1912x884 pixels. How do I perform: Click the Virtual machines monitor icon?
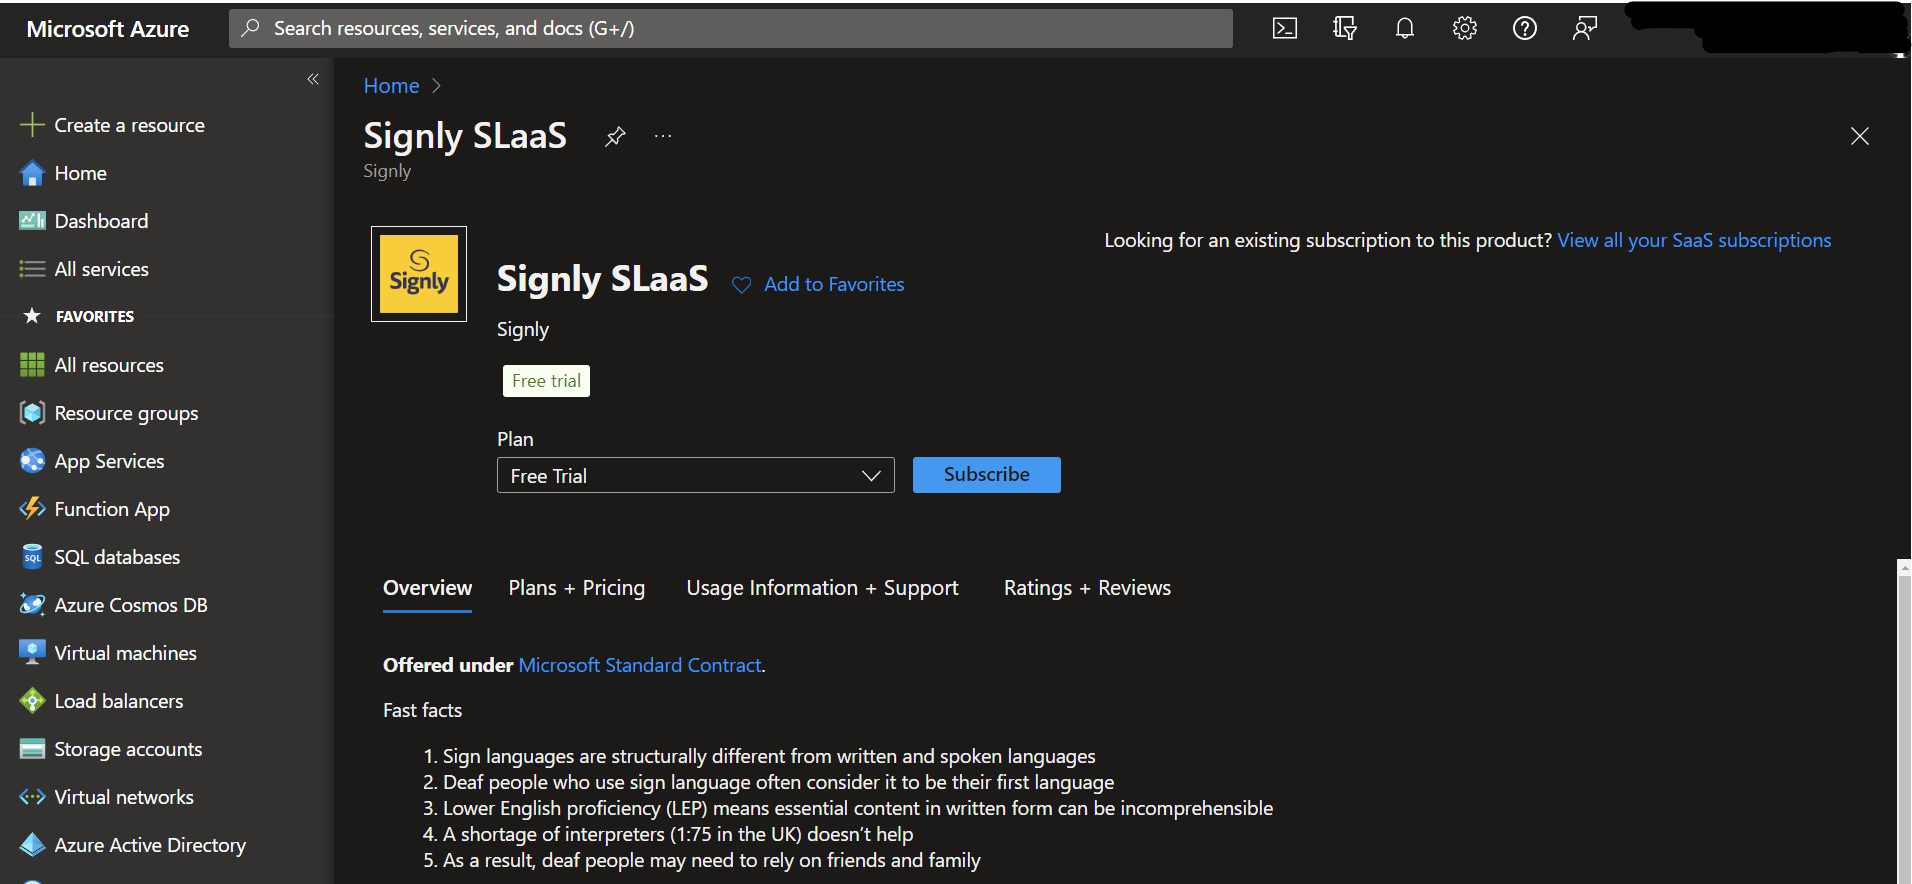point(32,653)
